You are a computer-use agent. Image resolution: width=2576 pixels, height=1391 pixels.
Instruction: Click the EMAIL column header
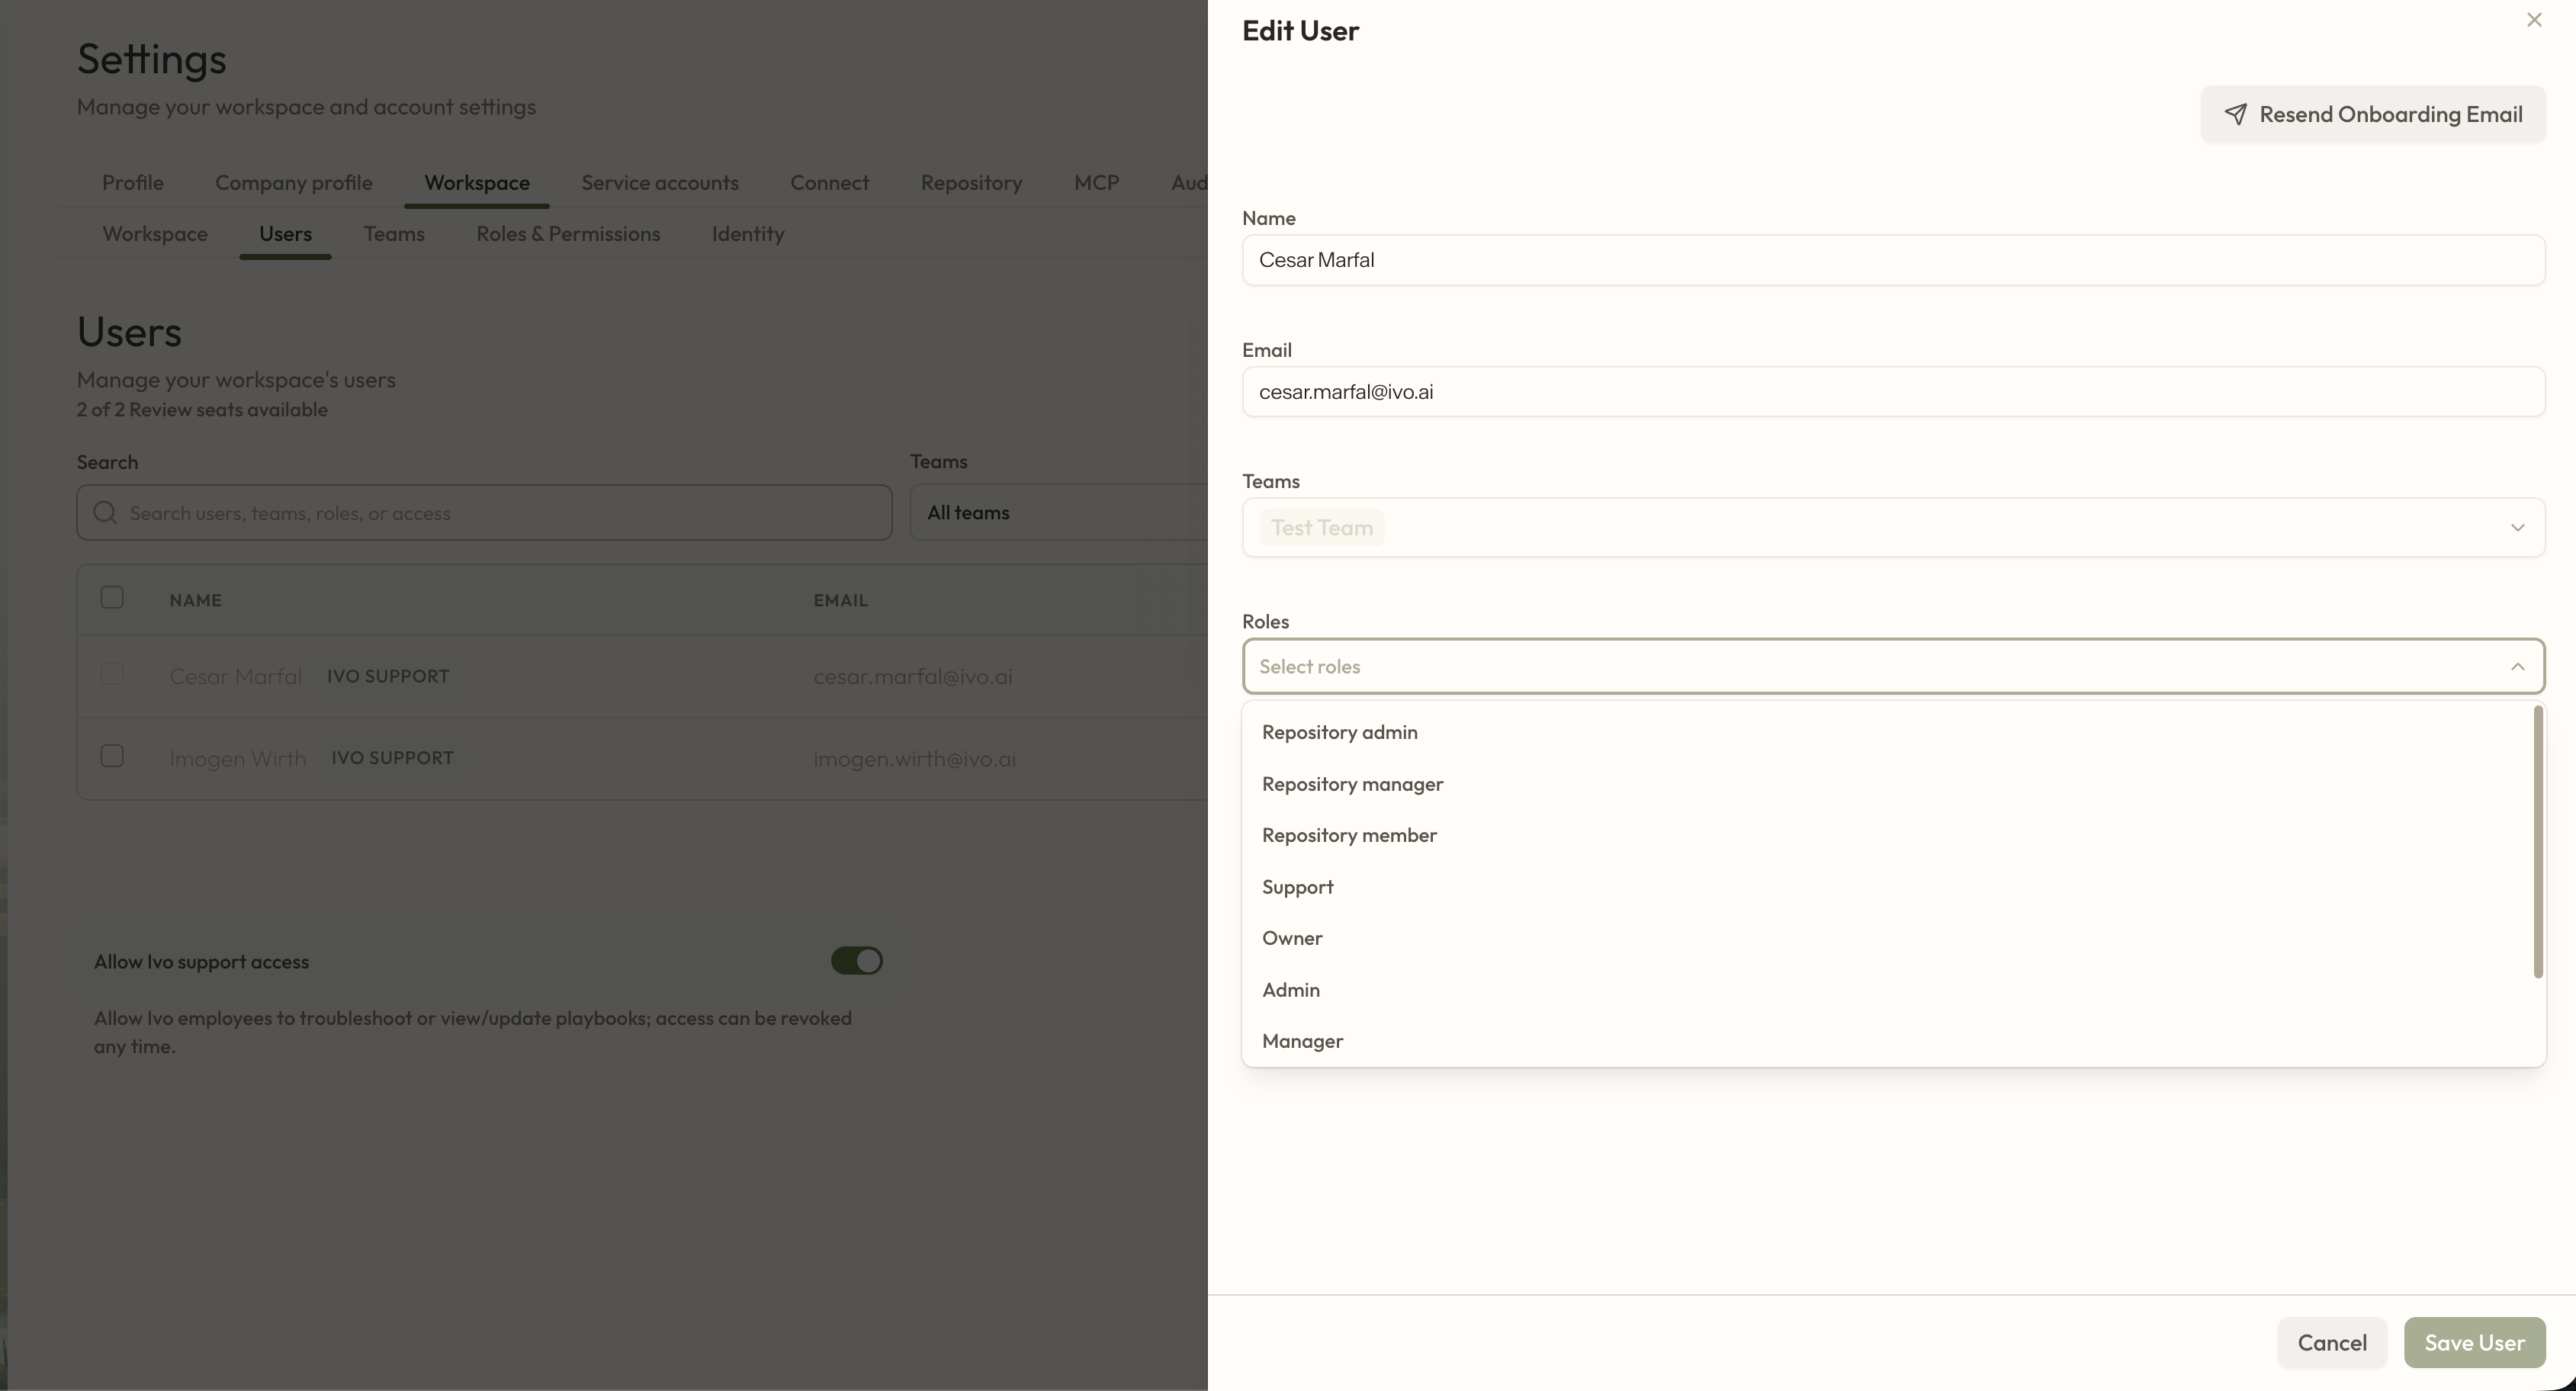point(840,600)
